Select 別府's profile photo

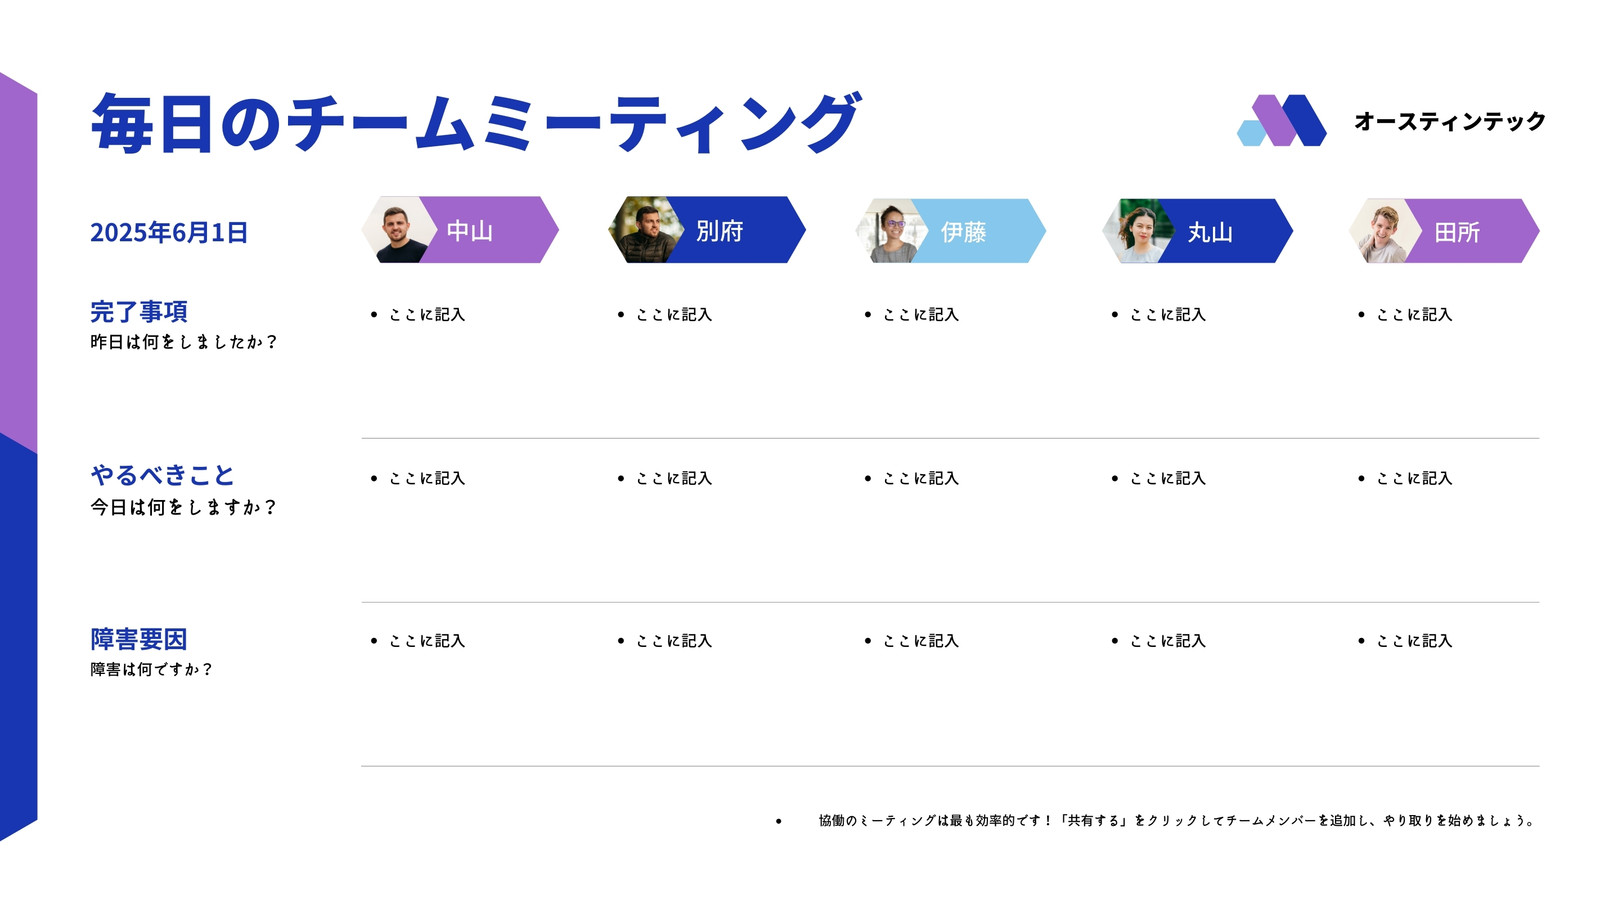646,230
